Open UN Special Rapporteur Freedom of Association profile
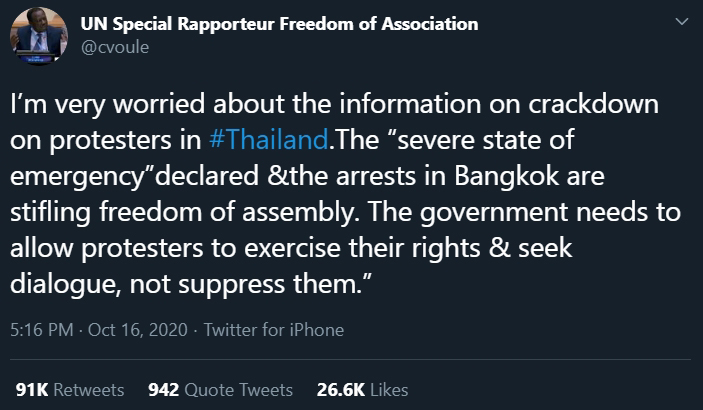The height and width of the screenshot is (410, 703). click(278, 23)
